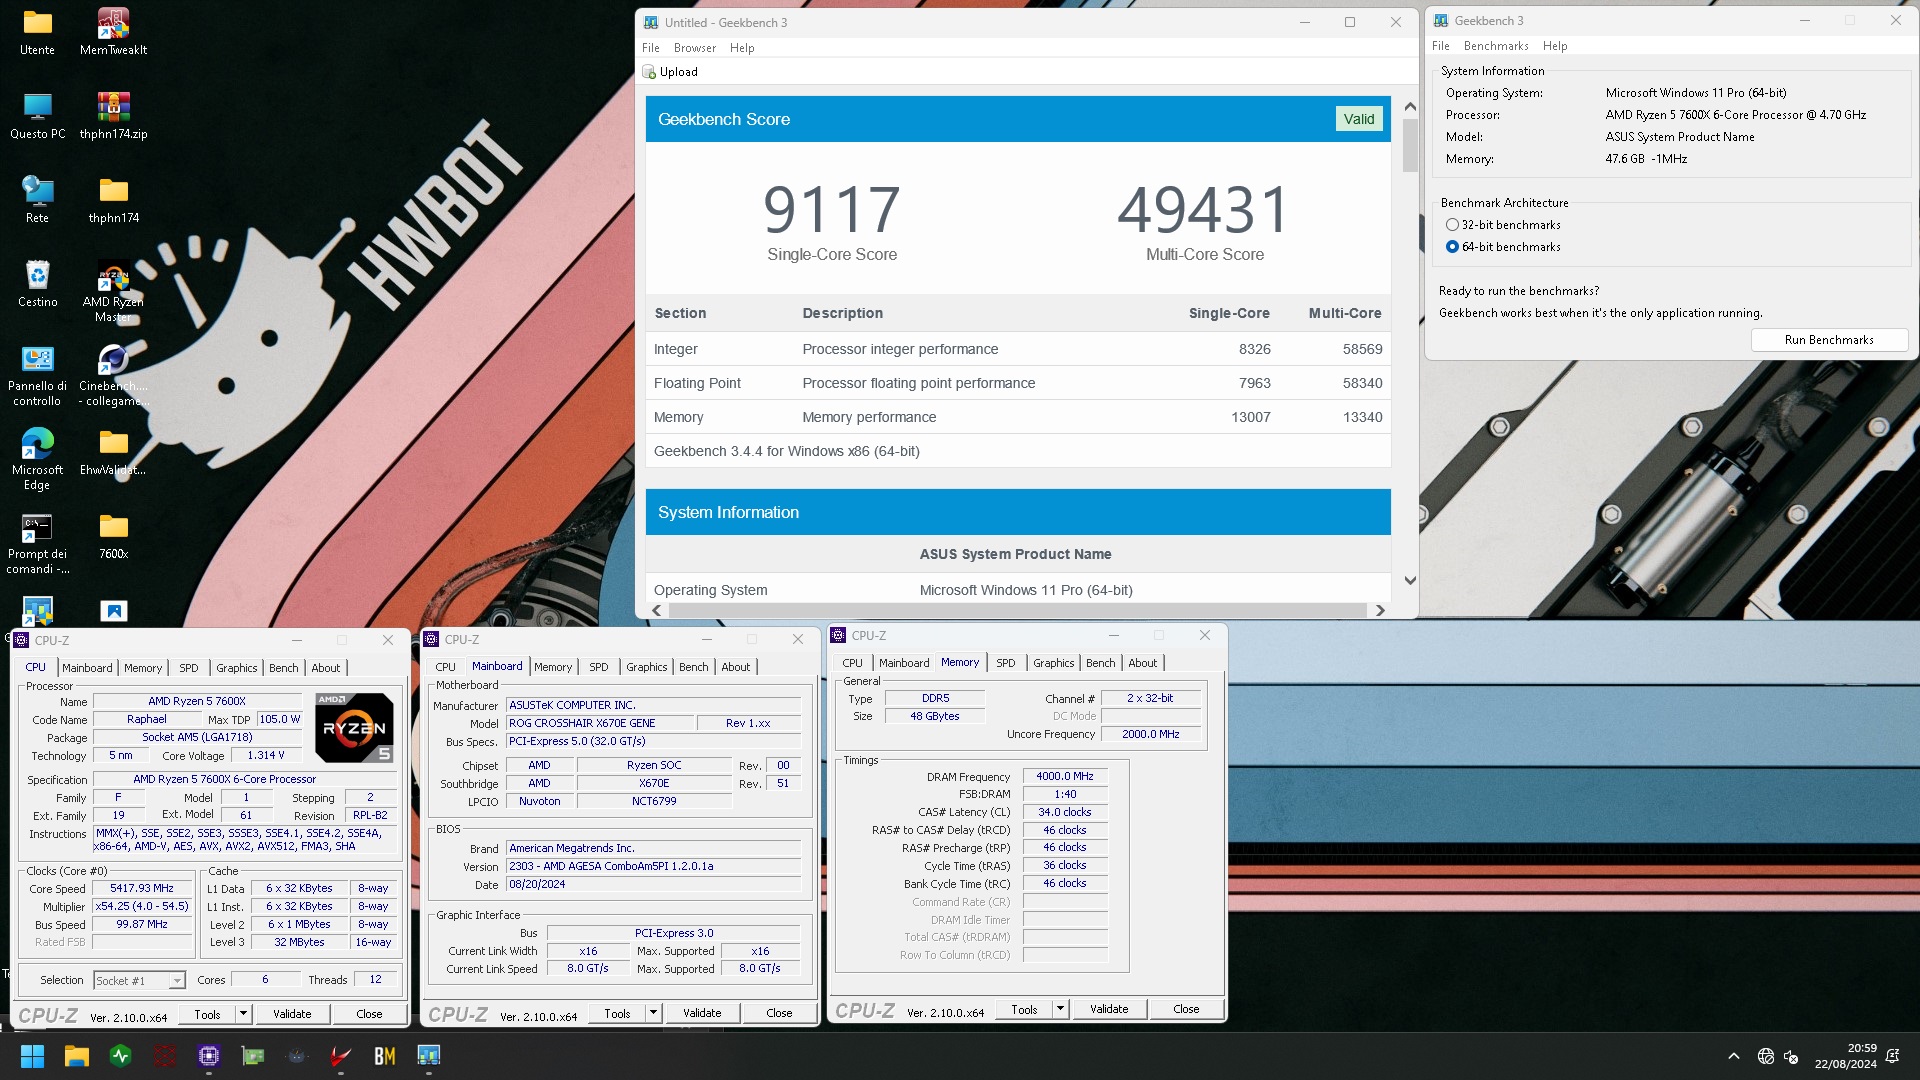Screen dimensions: 1920x1080
Task: Click the scroll down arrow in Geekbench results
Action: pyautogui.click(x=1410, y=580)
